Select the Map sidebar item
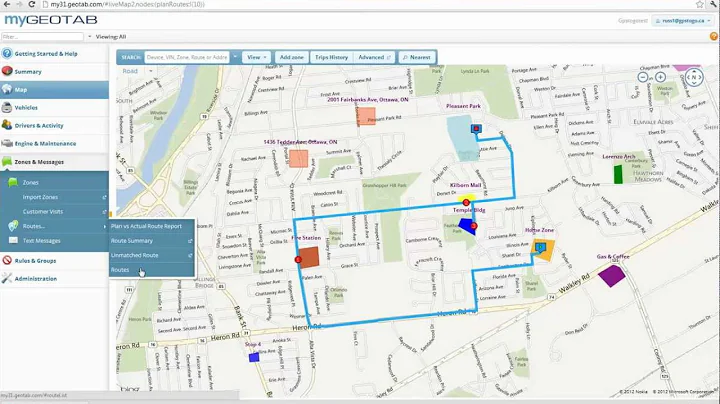The width and height of the screenshot is (720, 404). [54, 90]
